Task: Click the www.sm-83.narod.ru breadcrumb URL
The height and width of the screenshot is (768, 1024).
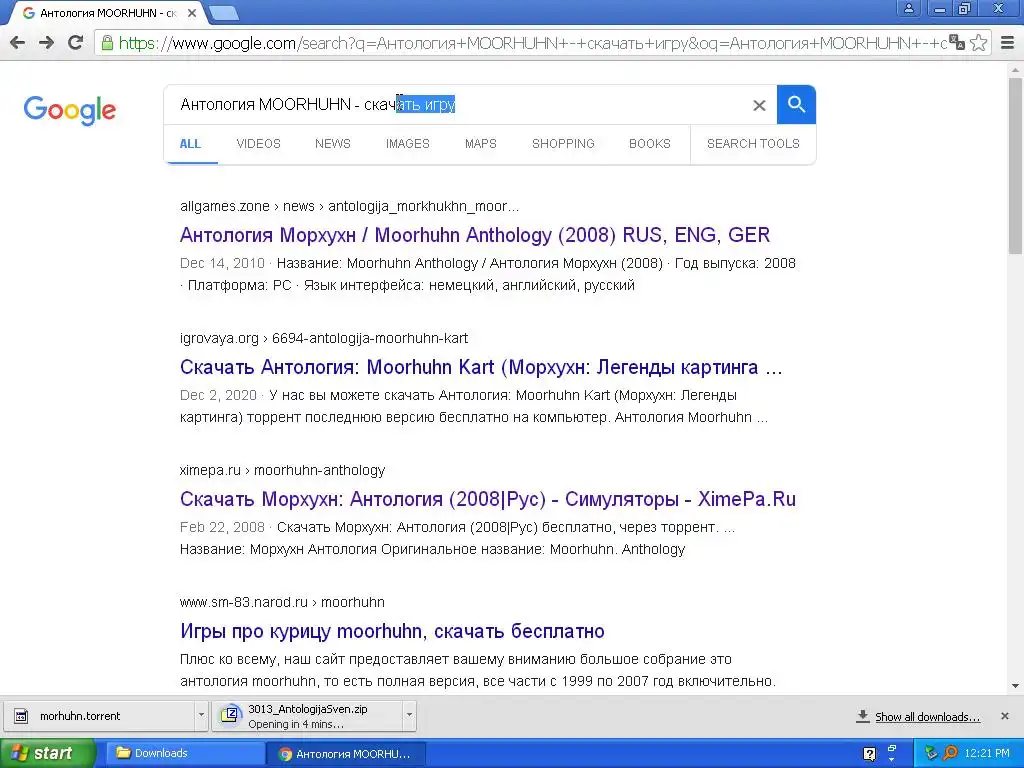Action: point(282,602)
